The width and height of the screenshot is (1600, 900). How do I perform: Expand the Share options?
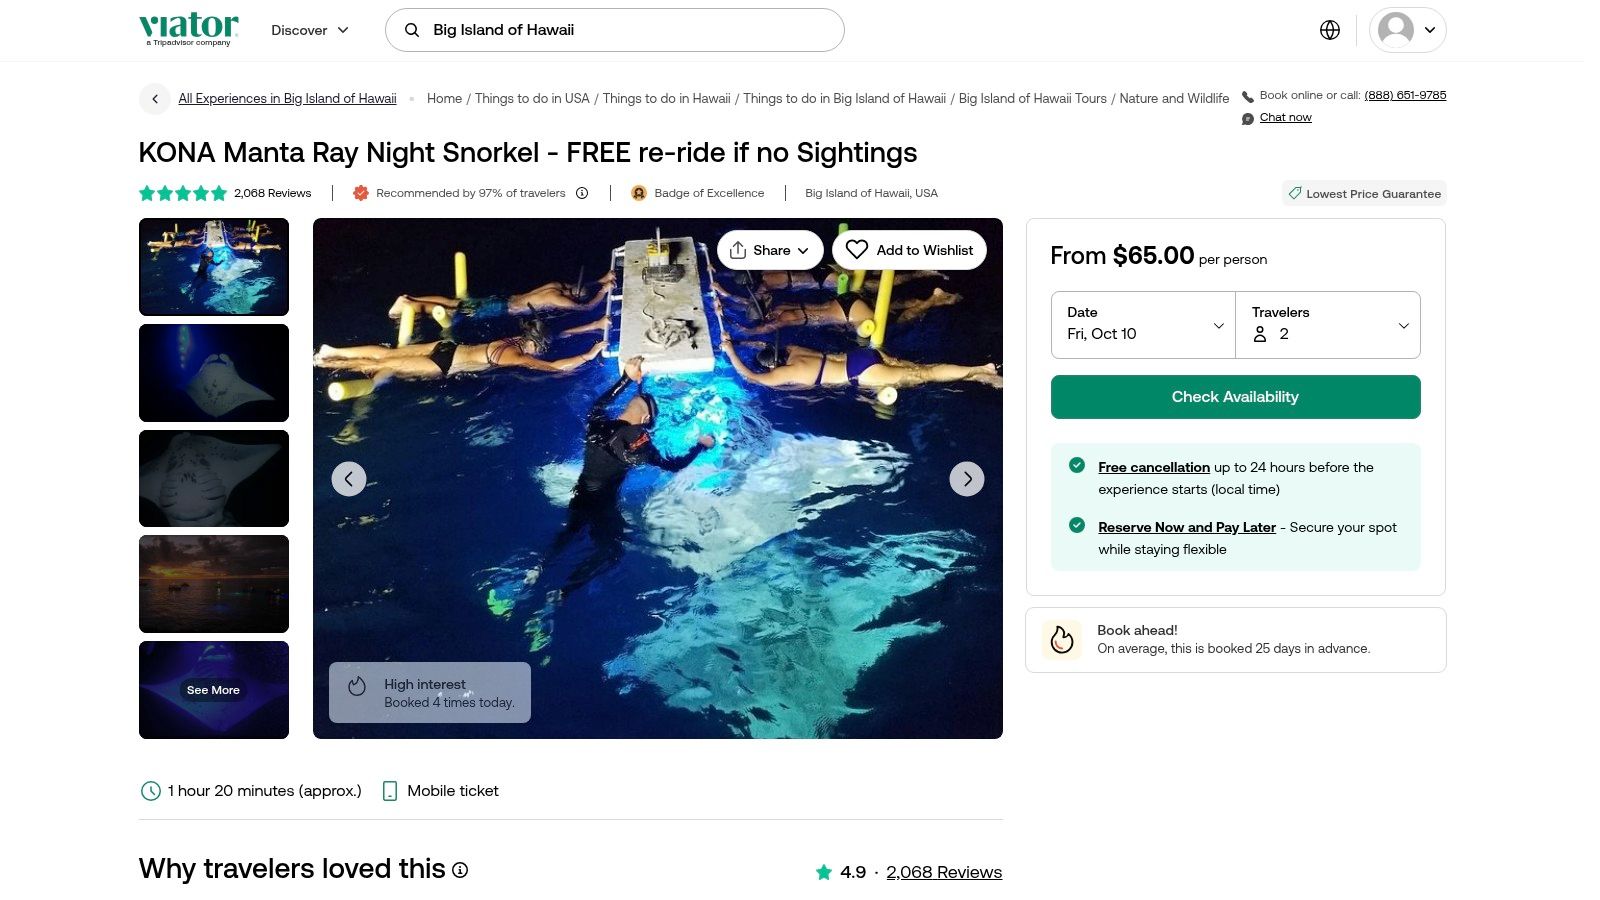769,250
